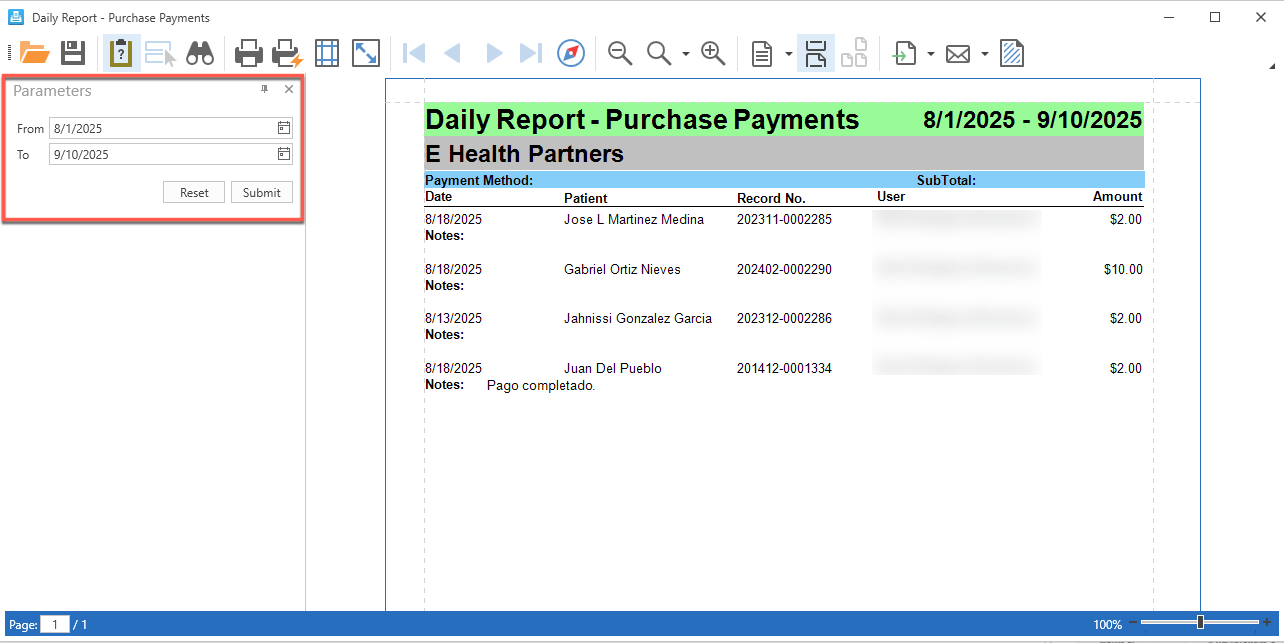The width and height of the screenshot is (1284, 643).
Task: Go to last page arrow
Action: (531, 53)
